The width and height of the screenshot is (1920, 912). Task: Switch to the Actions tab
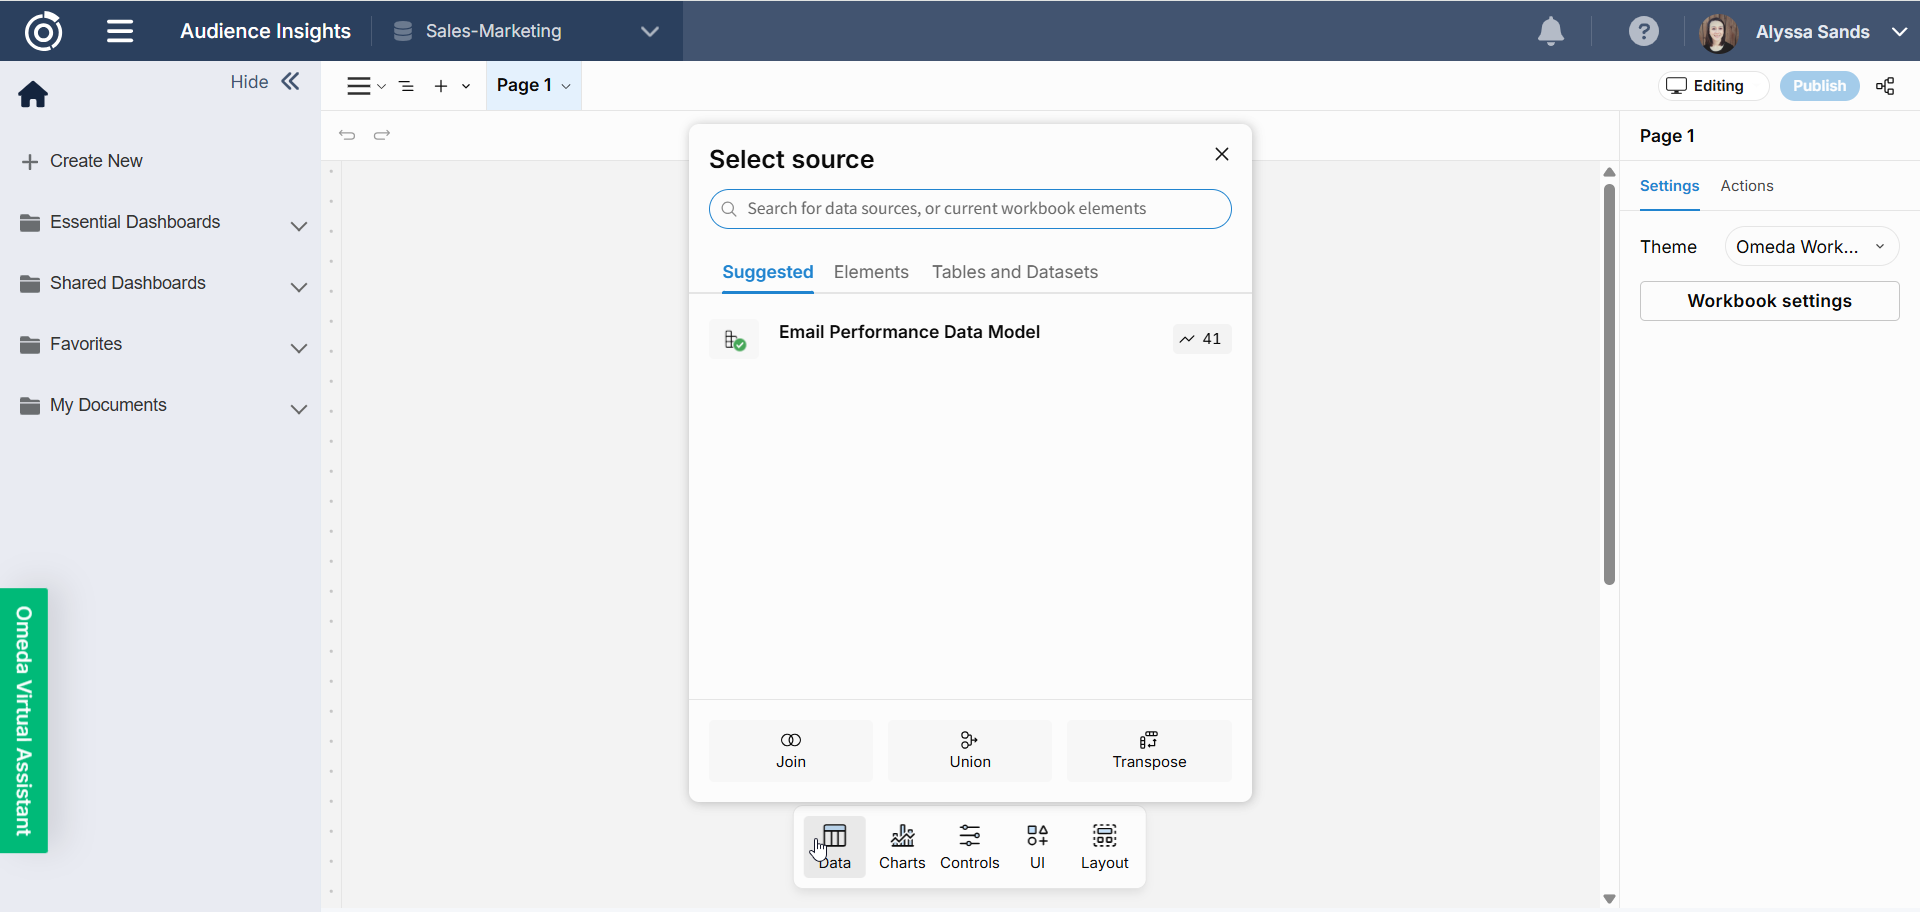[1746, 186]
